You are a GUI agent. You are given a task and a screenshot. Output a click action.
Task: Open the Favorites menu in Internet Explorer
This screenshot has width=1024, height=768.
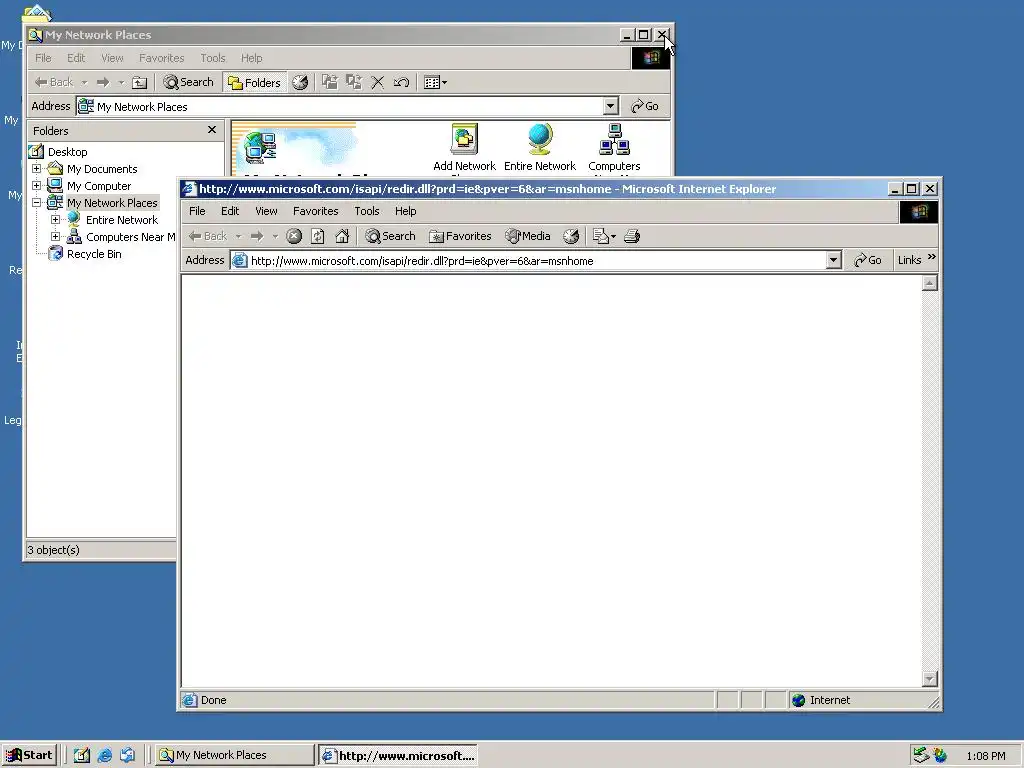(316, 212)
